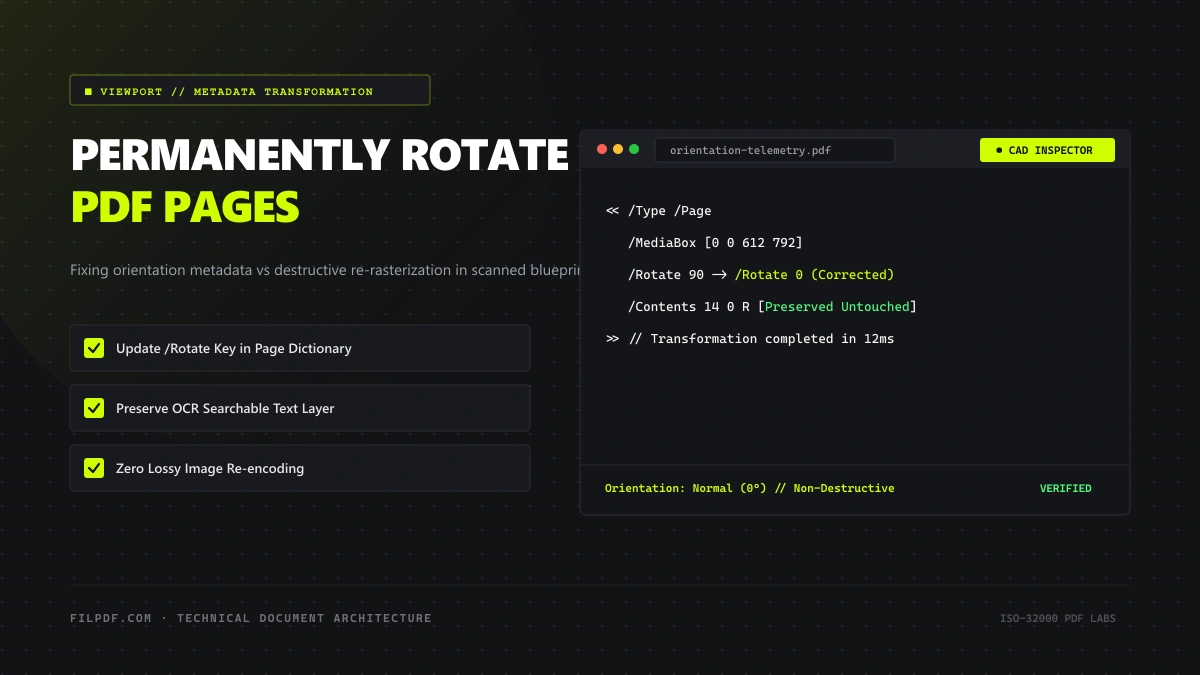Viewport: 1200px width, 675px height.
Task: Toggle the Update /Rotate Key checkbox
Action: (x=94, y=348)
